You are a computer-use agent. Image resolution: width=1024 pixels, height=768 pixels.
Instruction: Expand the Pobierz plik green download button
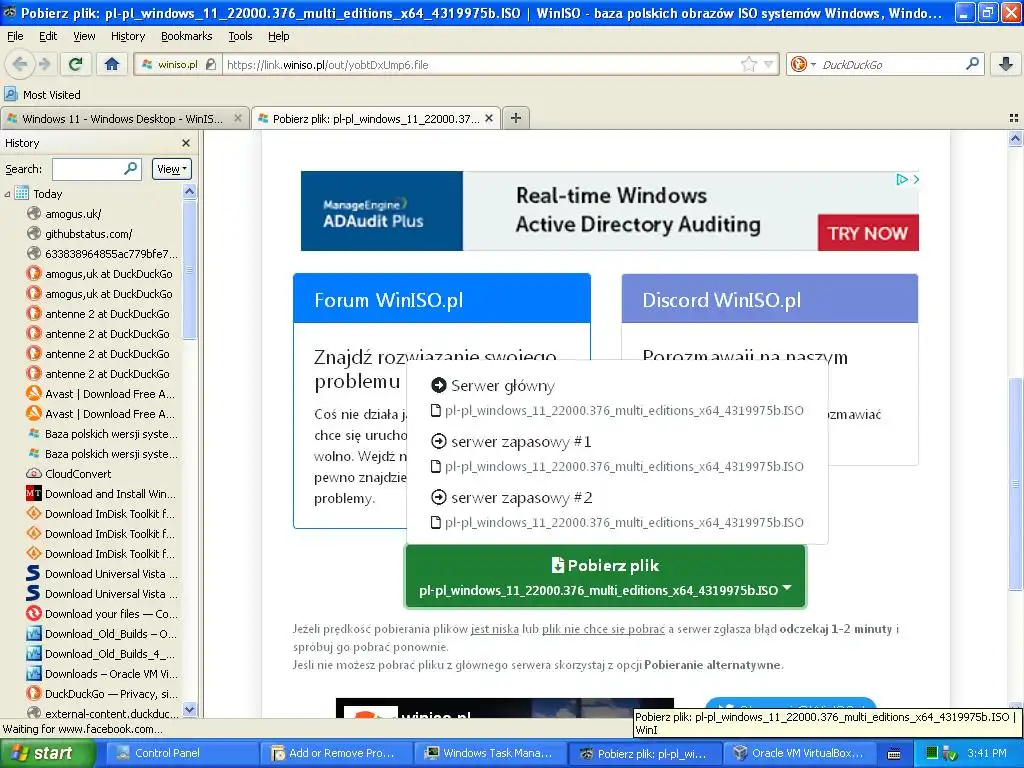[605, 577]
